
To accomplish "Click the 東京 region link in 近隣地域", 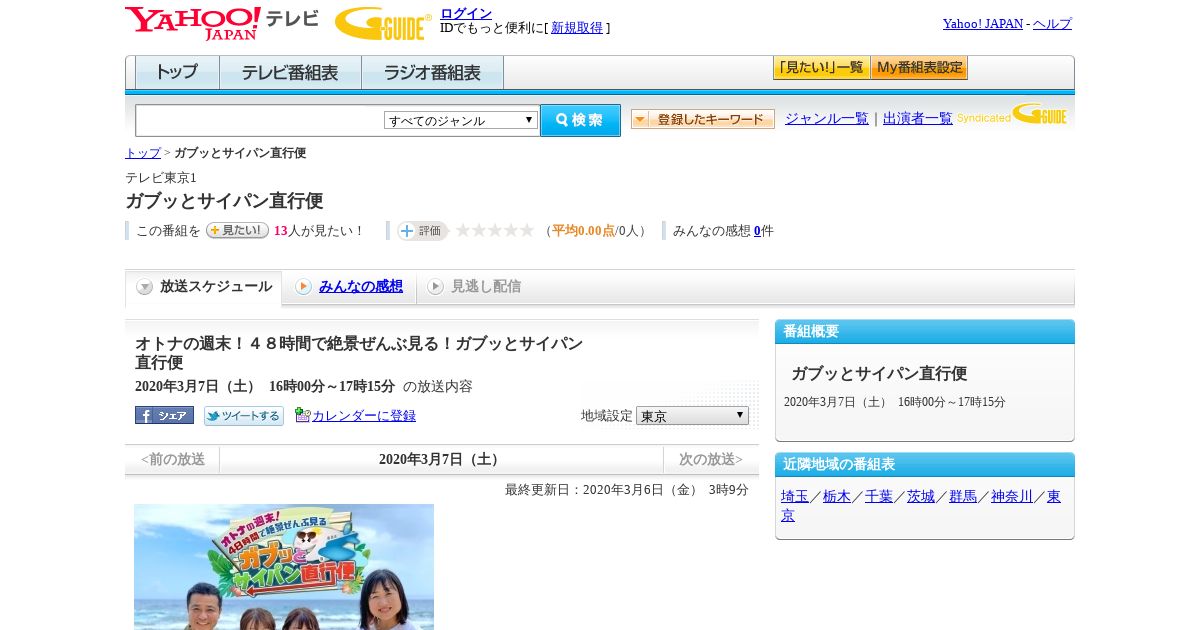I will pos(1054,496).
